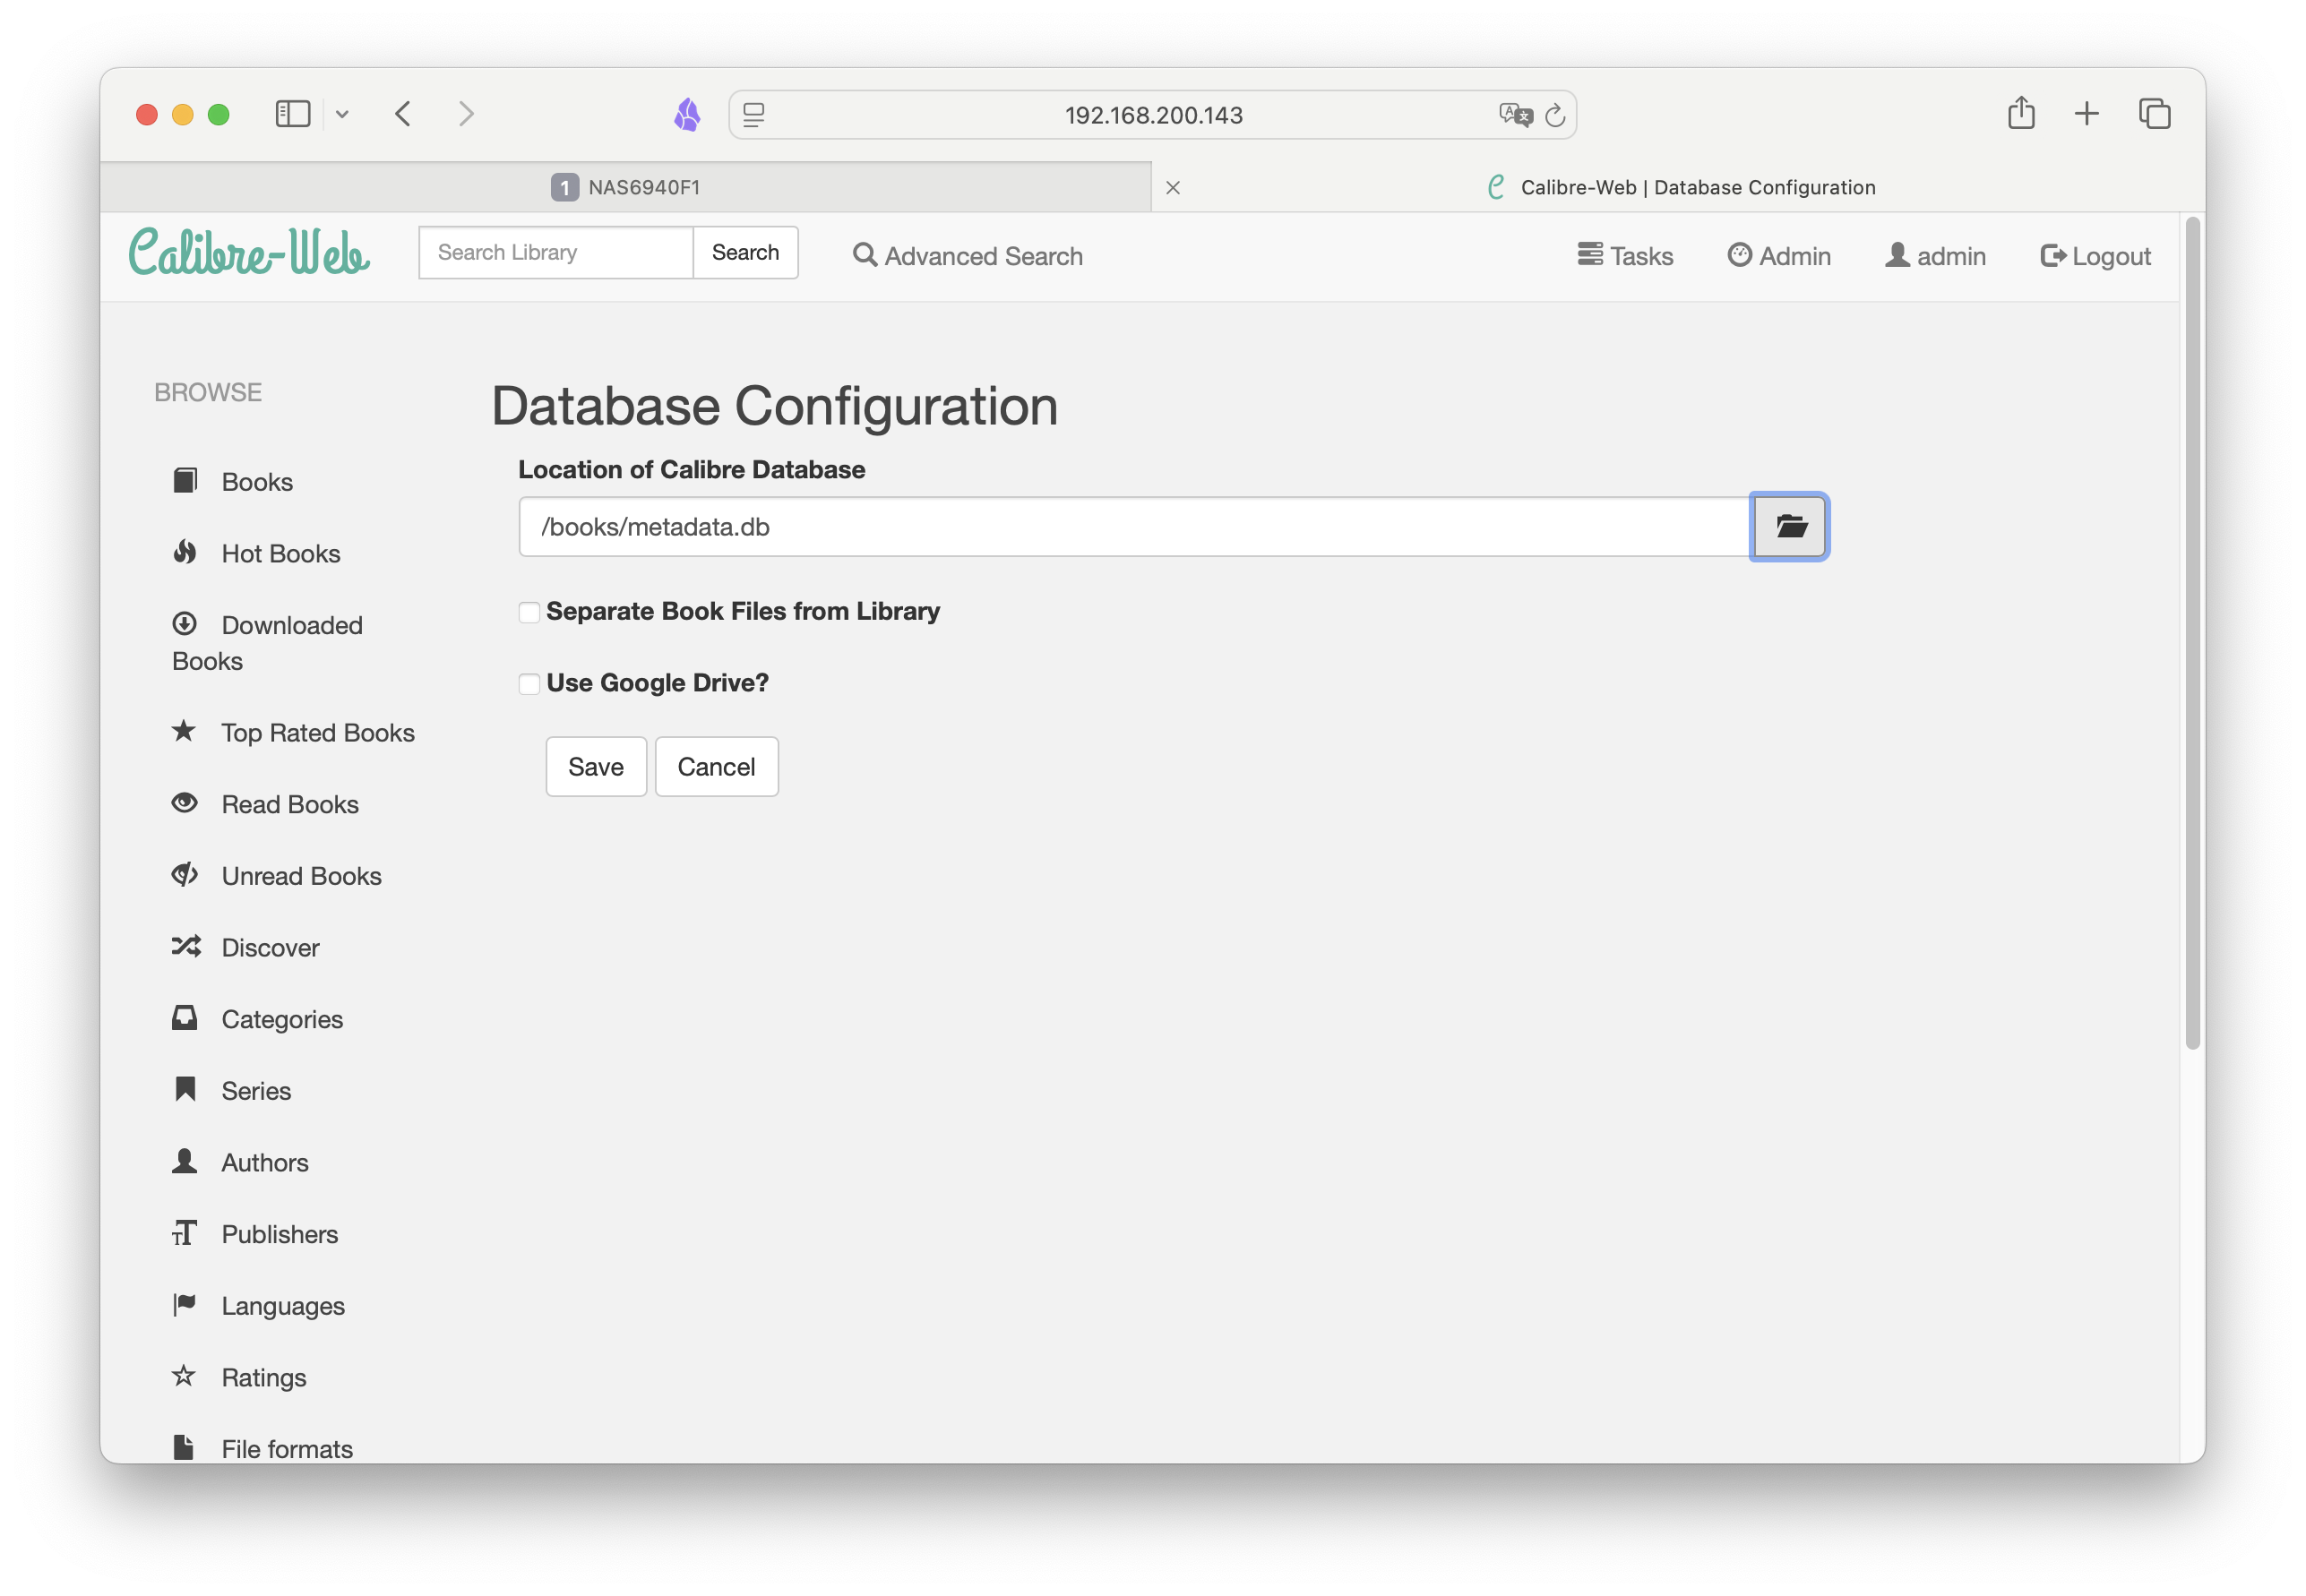Cancel the database configuration

coord(717,767)
